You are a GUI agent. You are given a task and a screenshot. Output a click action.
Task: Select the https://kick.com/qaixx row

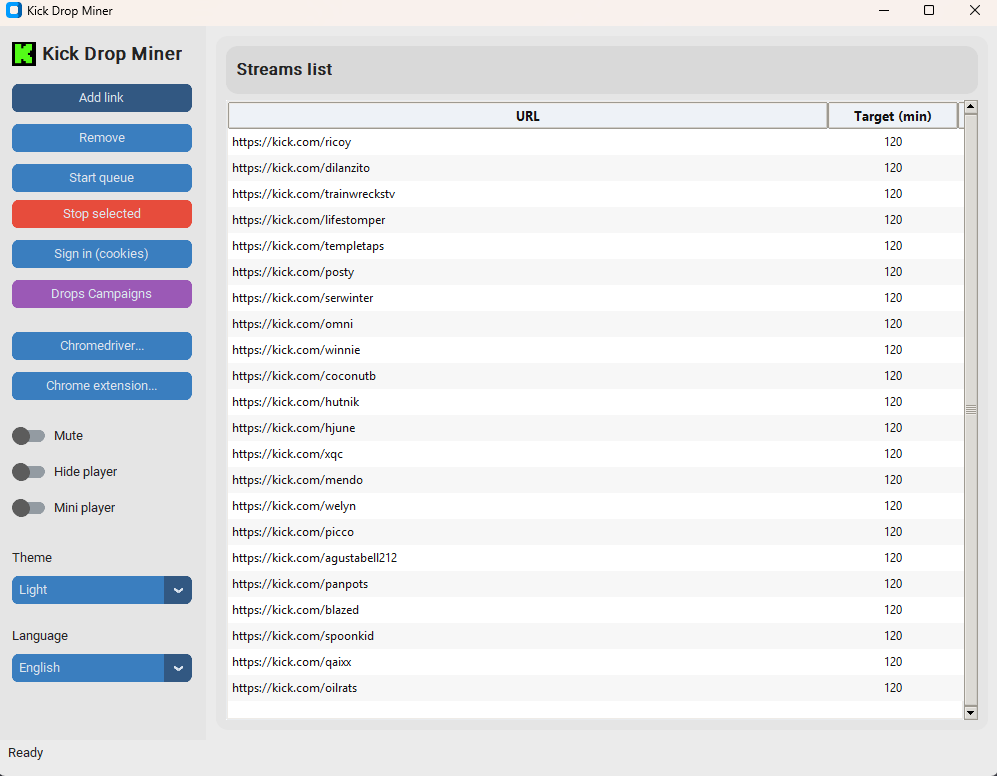point(596,663)
